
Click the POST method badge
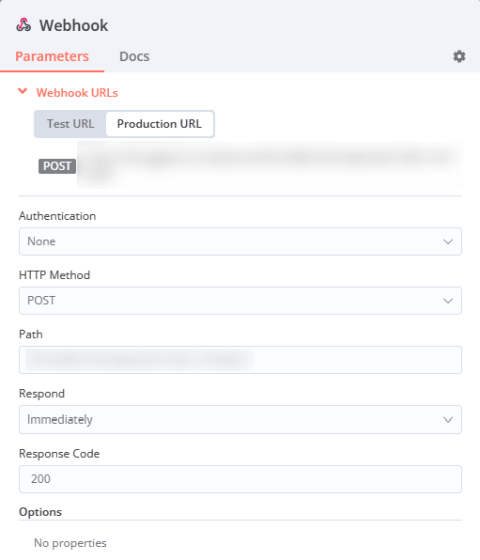57,166
